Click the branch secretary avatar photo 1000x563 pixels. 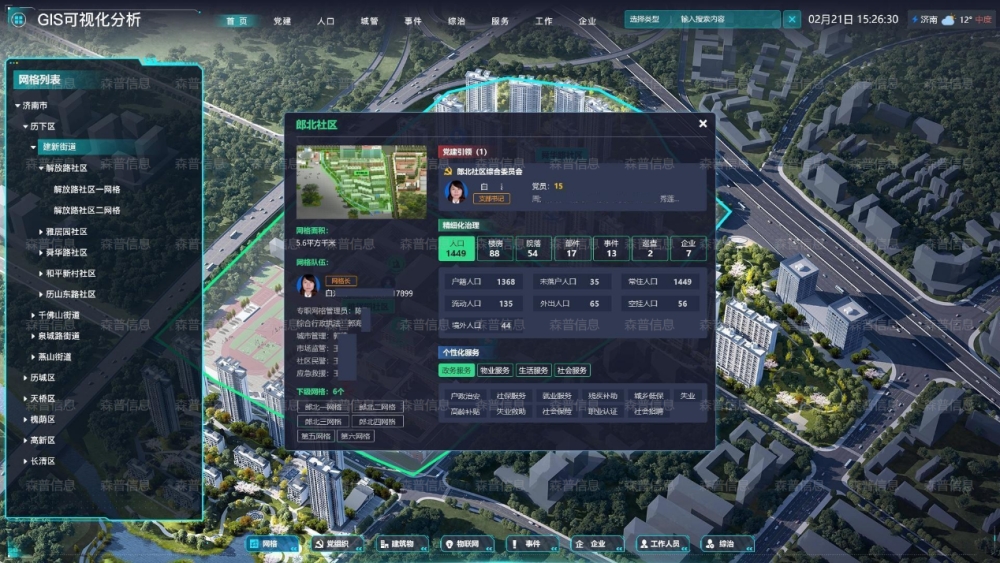[x=456, y=191]
